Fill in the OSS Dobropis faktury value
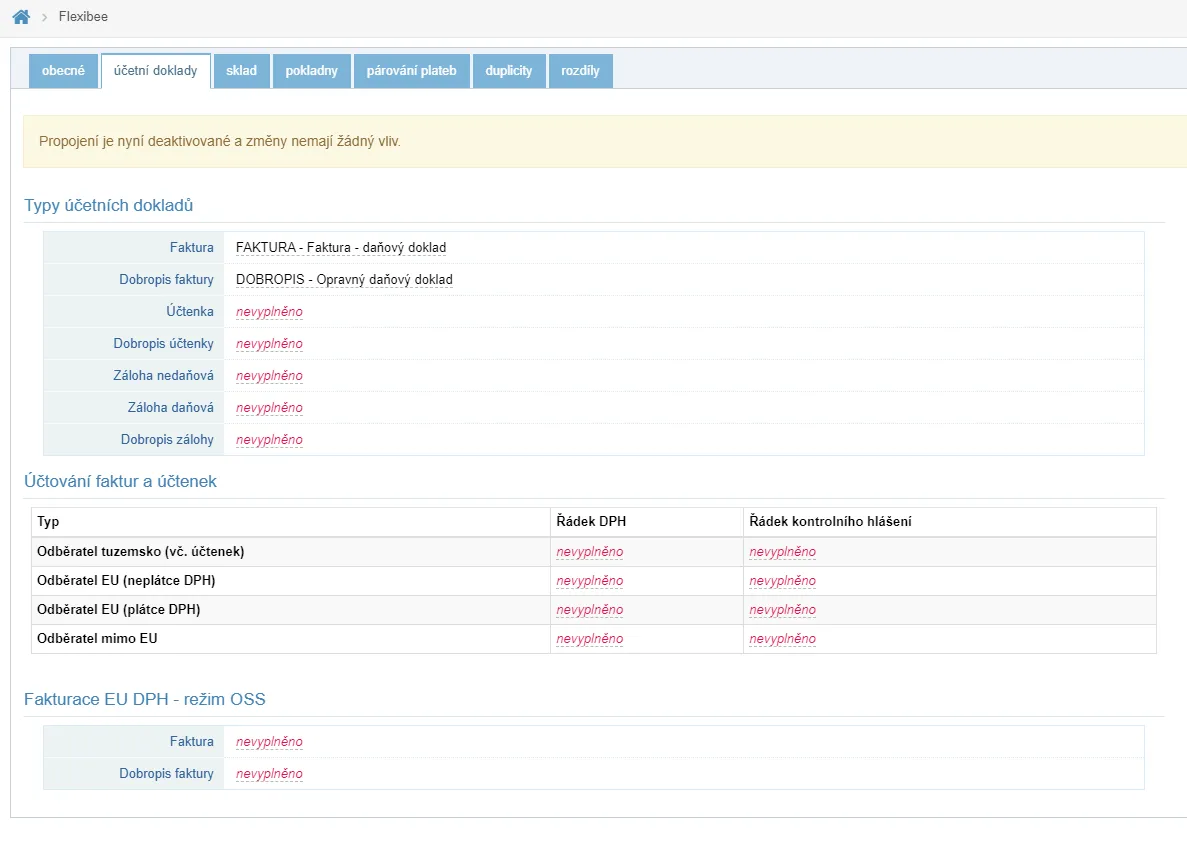The image size is (1187, 862). (269, 773)
